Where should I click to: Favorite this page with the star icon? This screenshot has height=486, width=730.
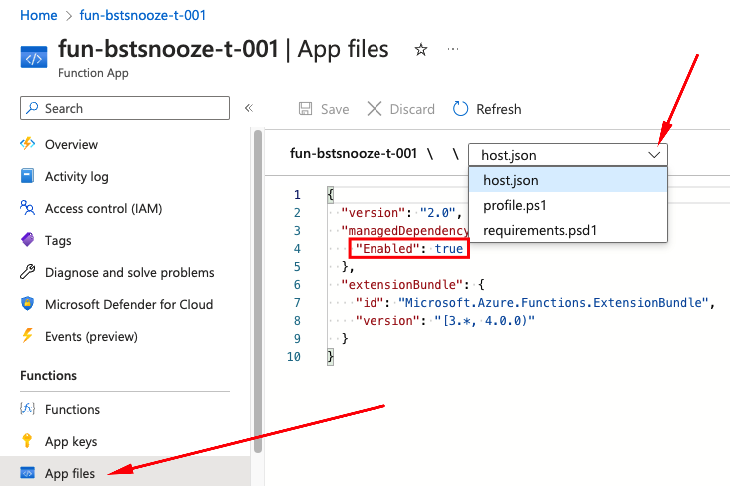[421, 50]
